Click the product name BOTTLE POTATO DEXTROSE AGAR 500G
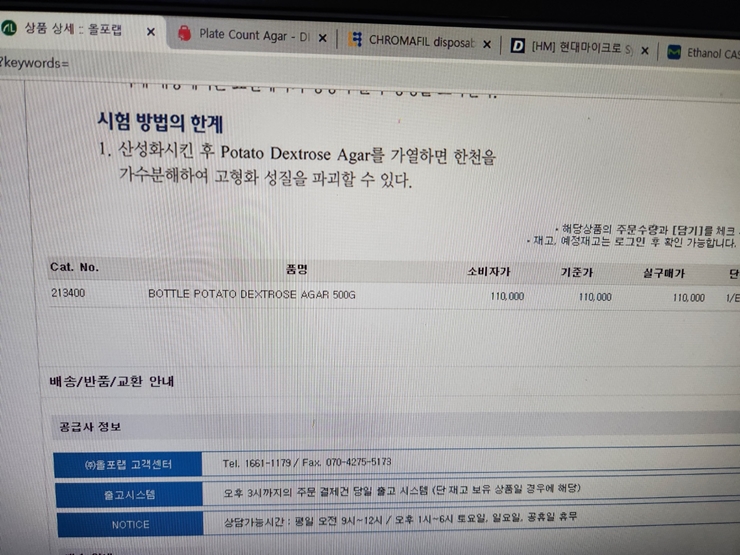Viewport: 740px width, 555px height. coord(251,295)
